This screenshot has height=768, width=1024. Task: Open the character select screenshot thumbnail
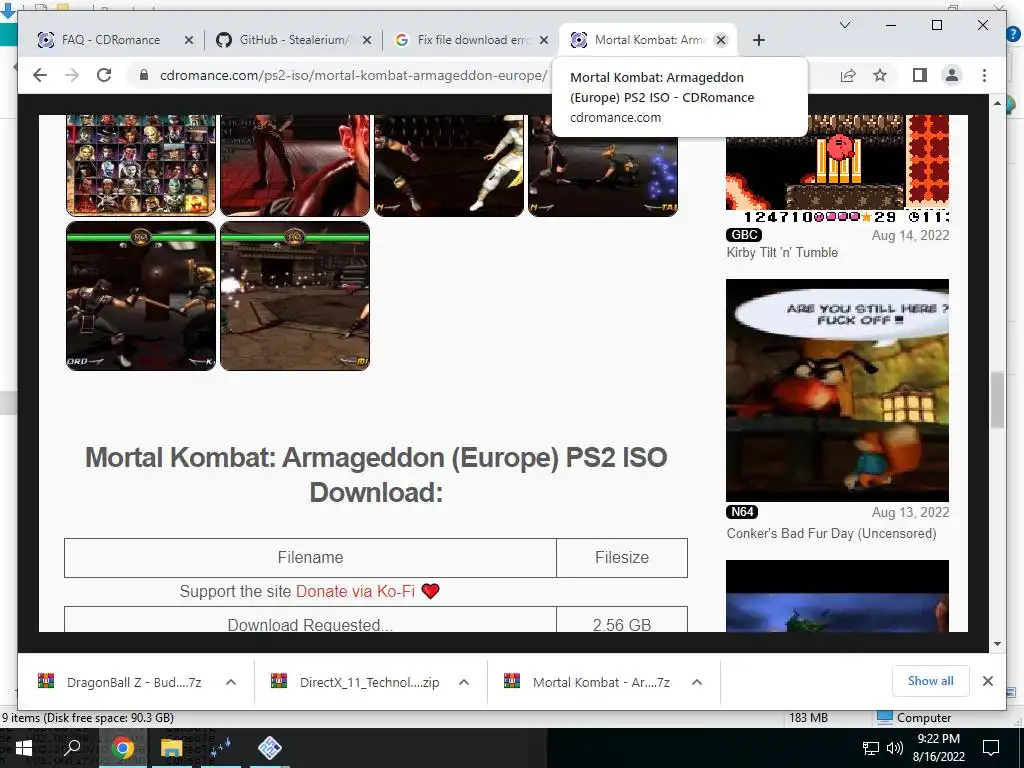point(141,165)
